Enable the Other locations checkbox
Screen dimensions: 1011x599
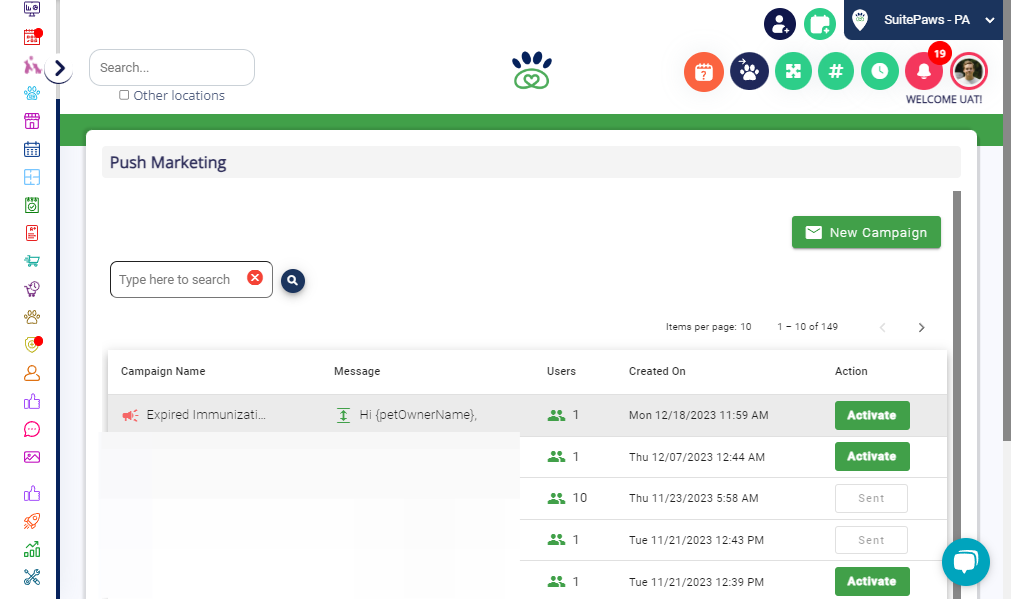coord(124,95)
